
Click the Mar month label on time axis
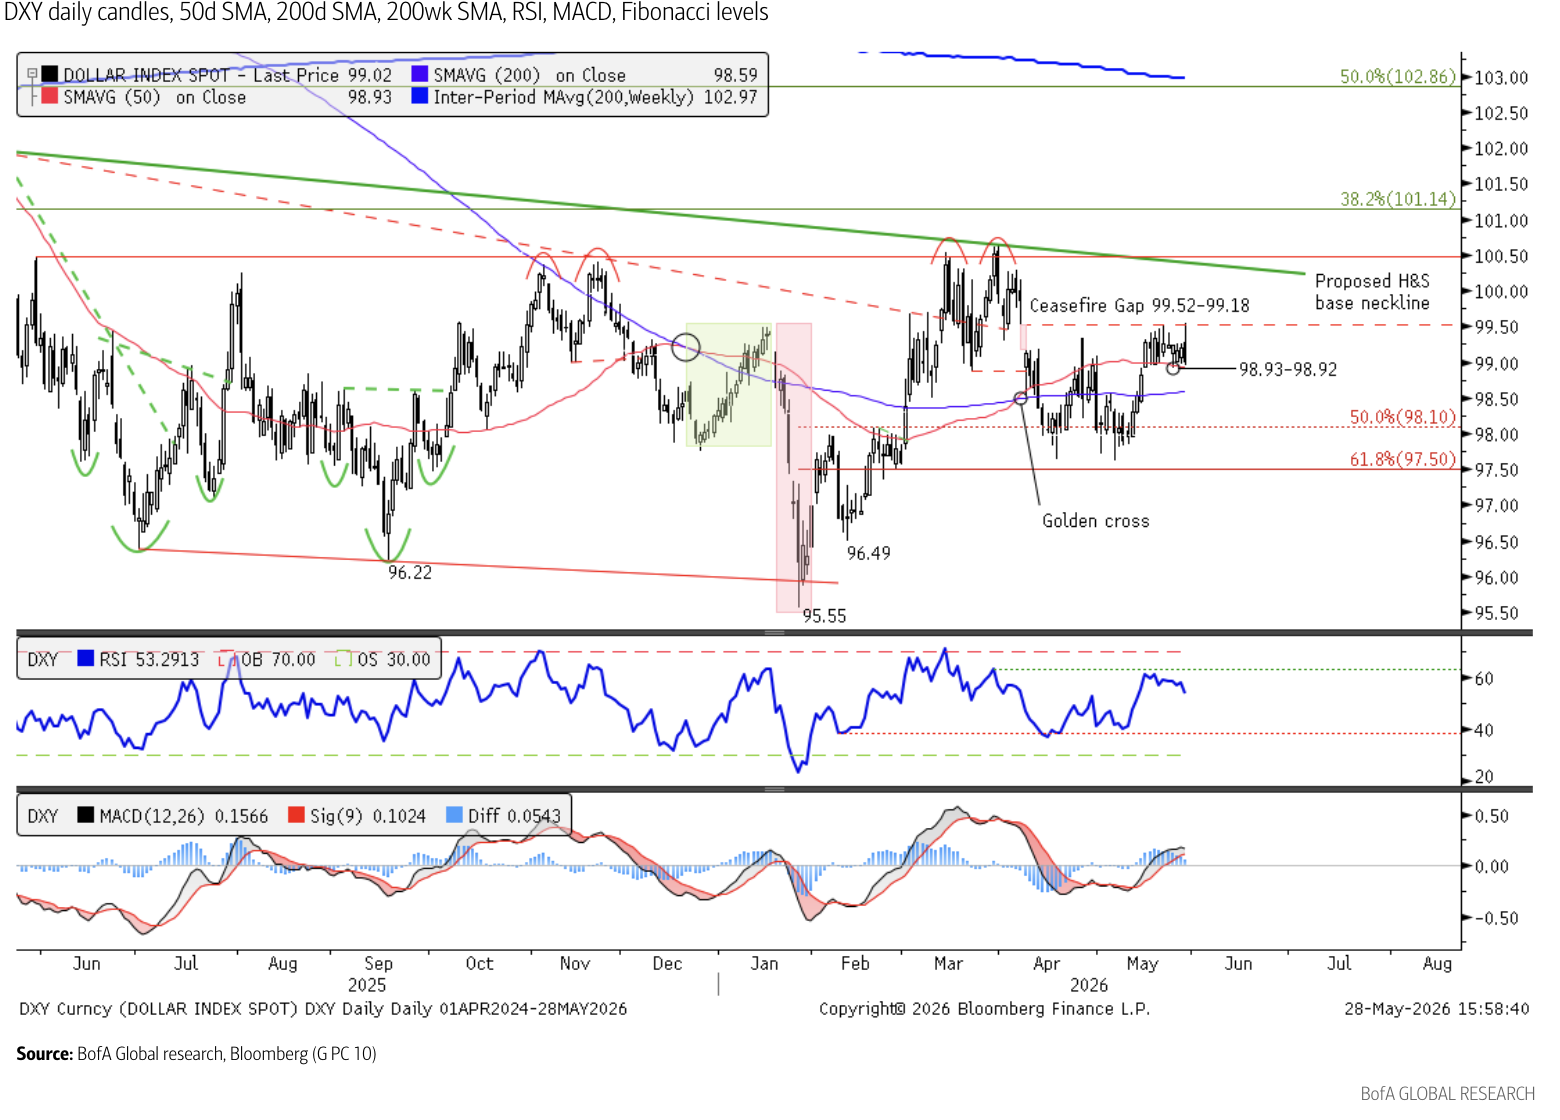pyautogui.click(x=948, y=964)
